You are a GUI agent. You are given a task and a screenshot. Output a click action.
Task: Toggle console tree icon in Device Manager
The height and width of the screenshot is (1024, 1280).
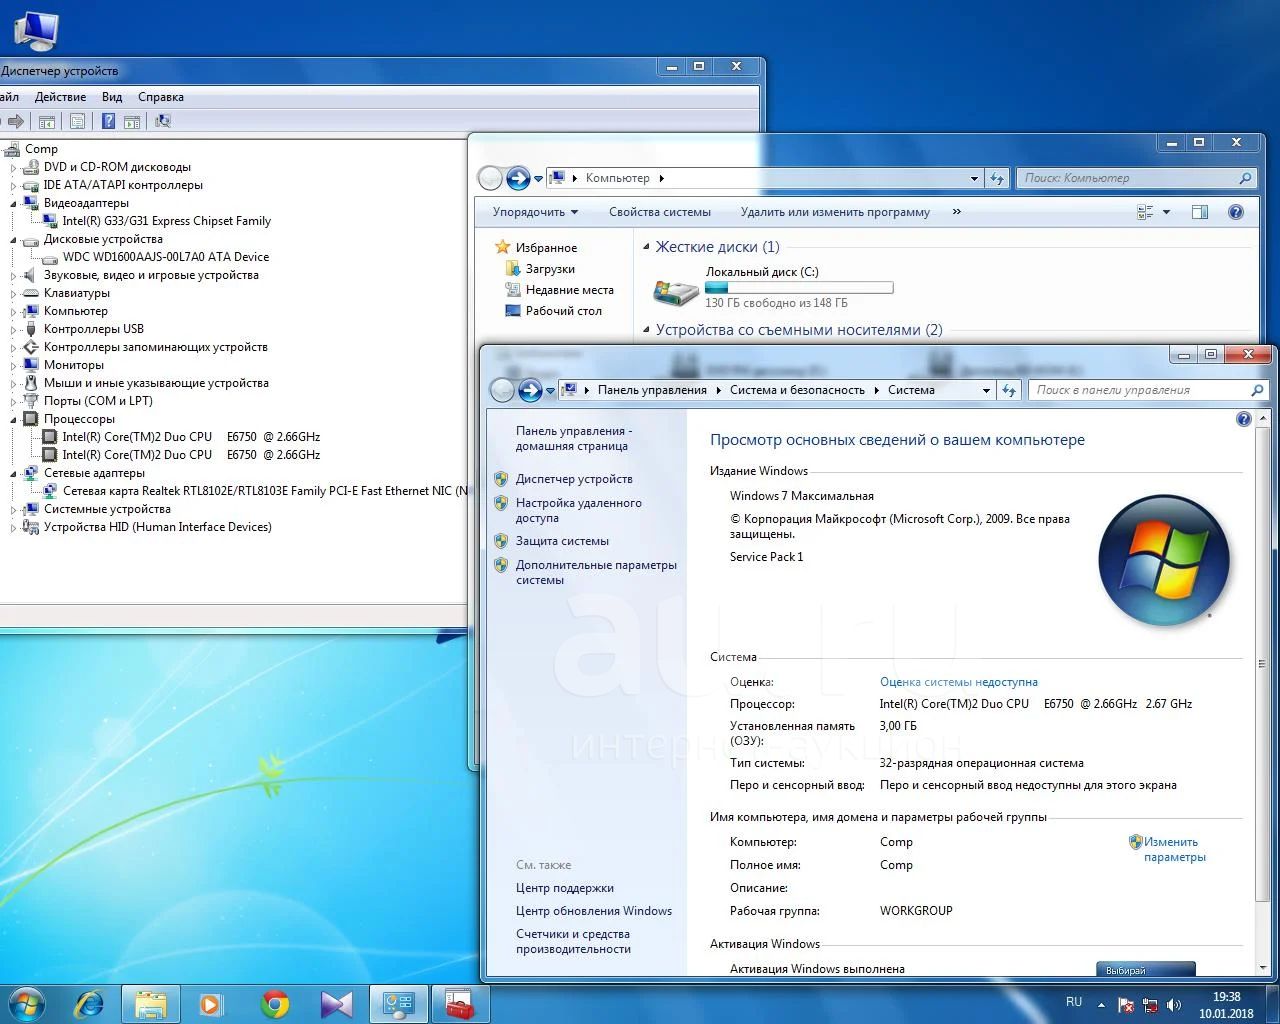click(x=46, y=121)
